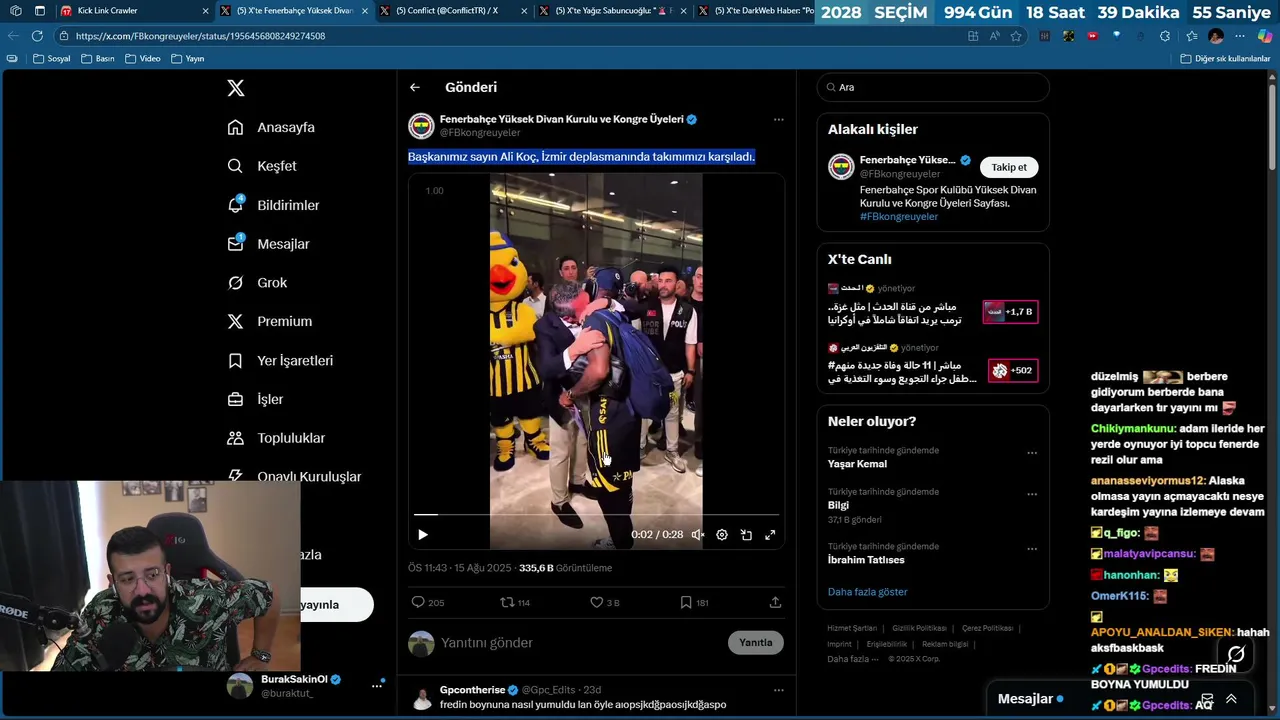Open Topluluklar communities

click(276, 438)
